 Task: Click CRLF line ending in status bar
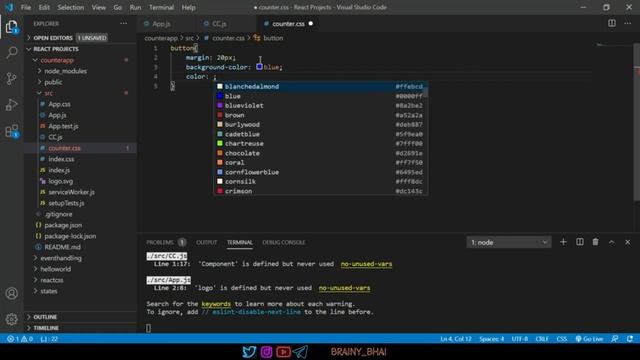click(x=542, y=339)
